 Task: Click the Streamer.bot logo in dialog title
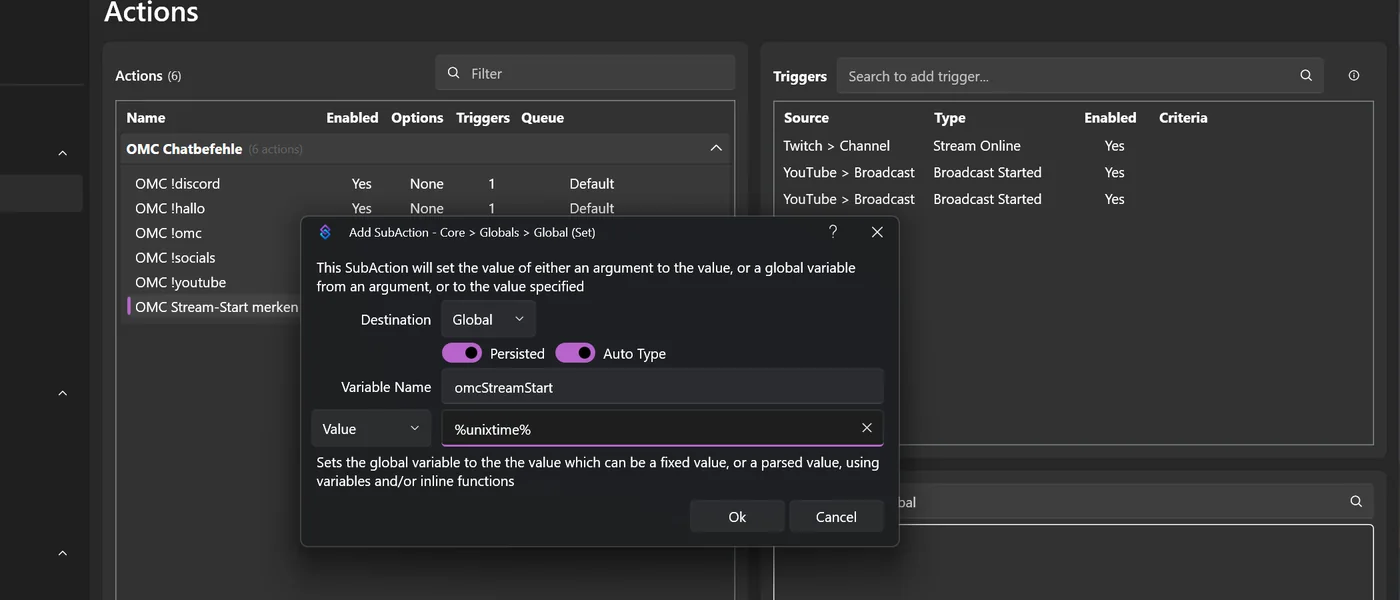[325, 232]
